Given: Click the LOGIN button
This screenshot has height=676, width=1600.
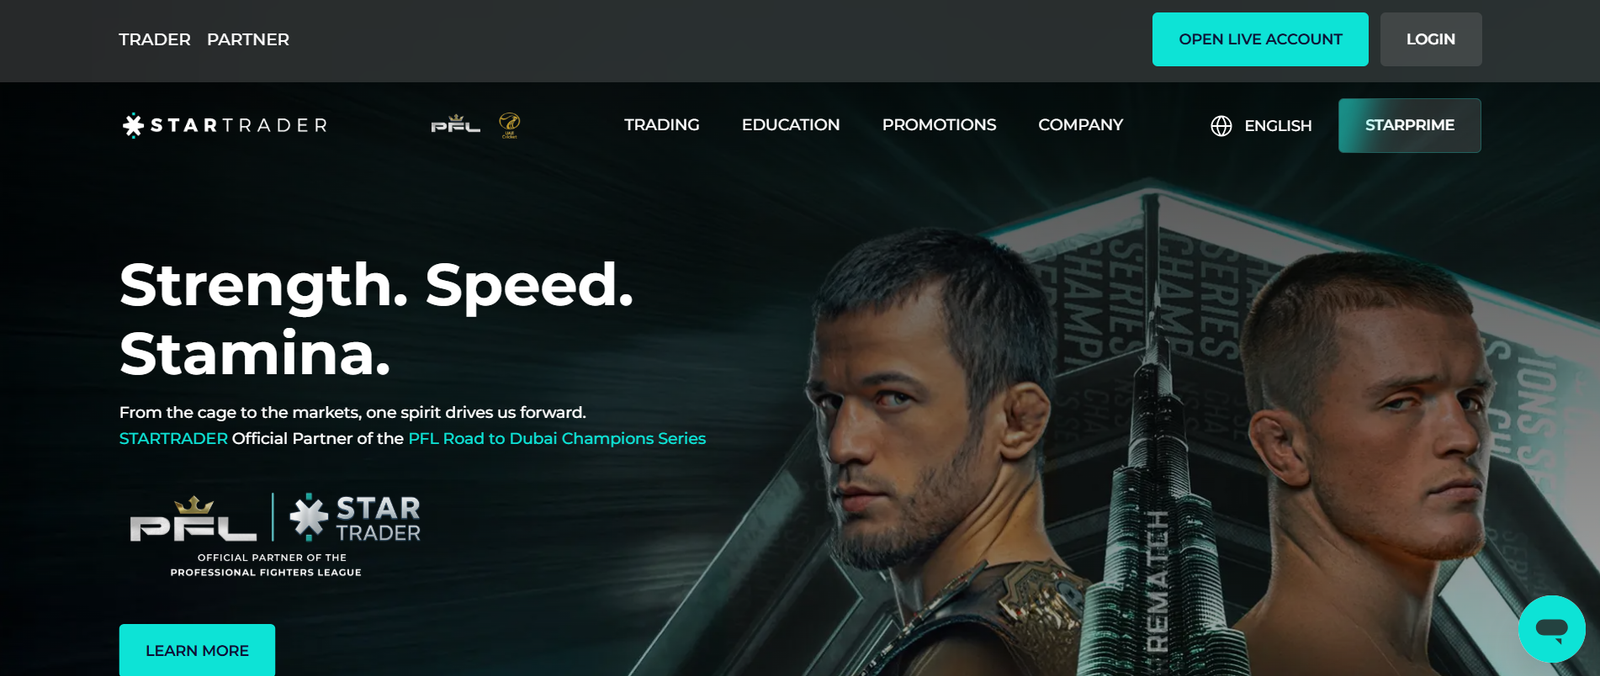Looking at the screenshot, I should click(x=1431, y=39).
